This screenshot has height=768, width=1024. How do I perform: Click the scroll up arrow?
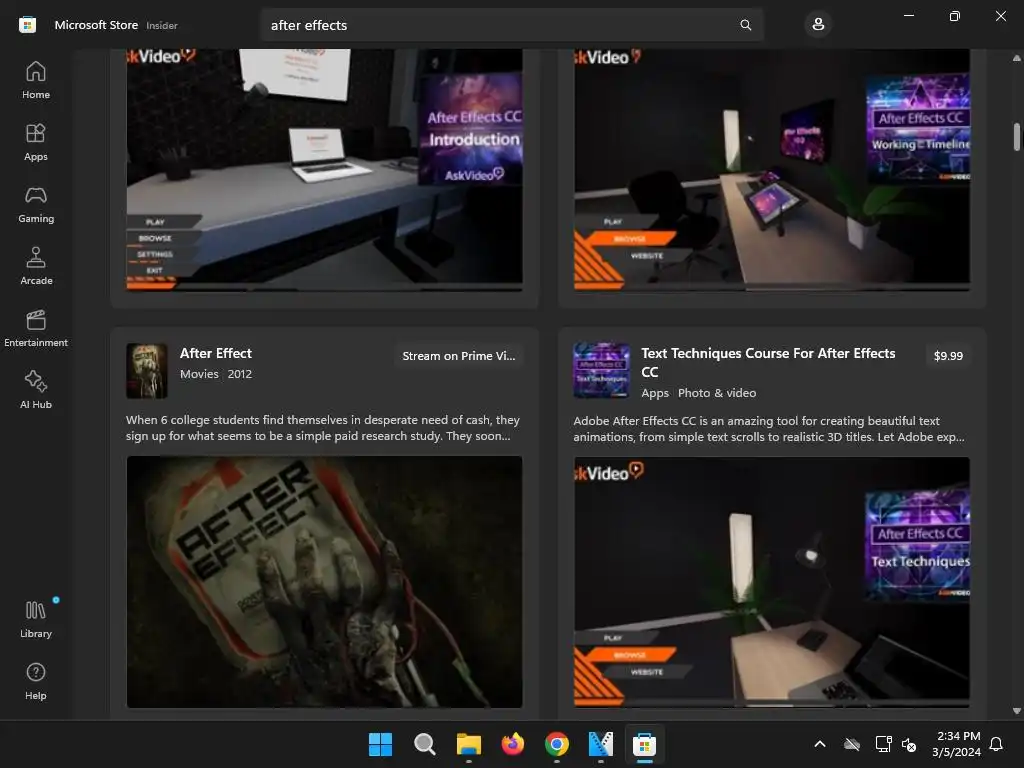coord(1016,58)
